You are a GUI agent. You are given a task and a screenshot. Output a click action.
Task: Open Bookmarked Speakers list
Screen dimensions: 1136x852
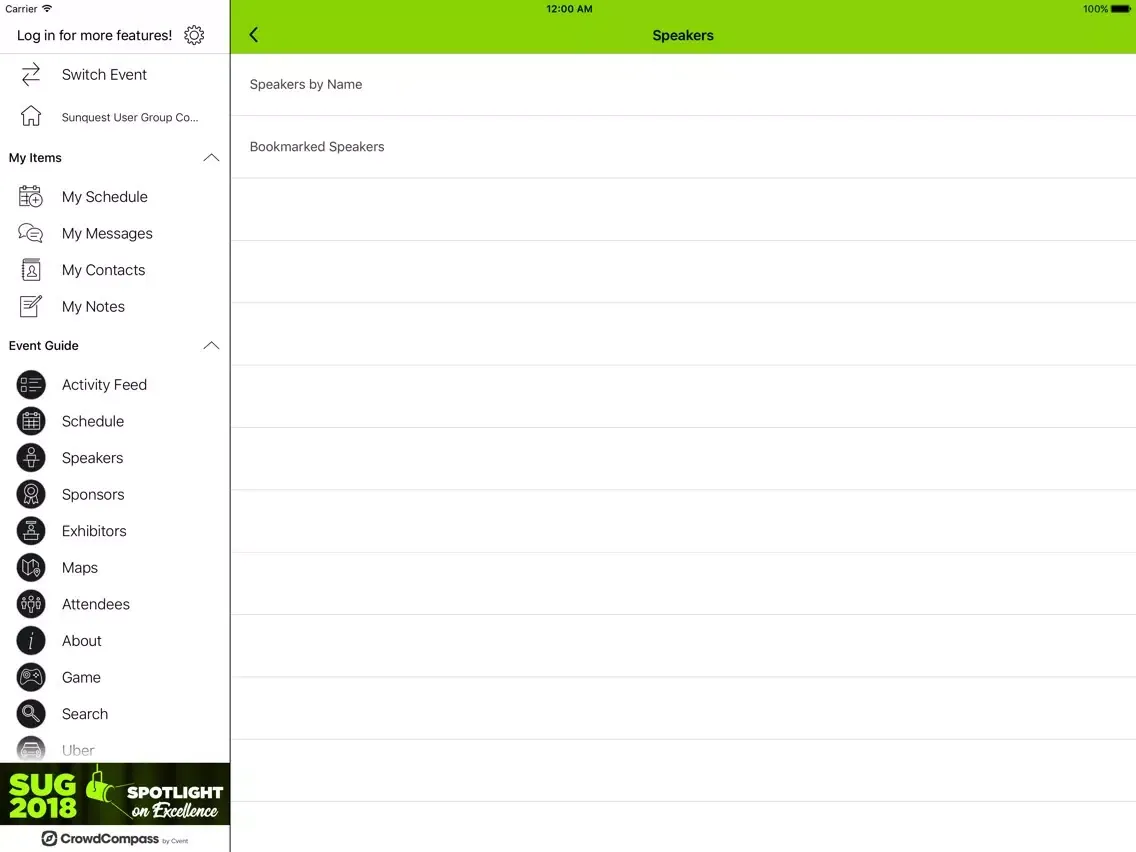point(683,146)
